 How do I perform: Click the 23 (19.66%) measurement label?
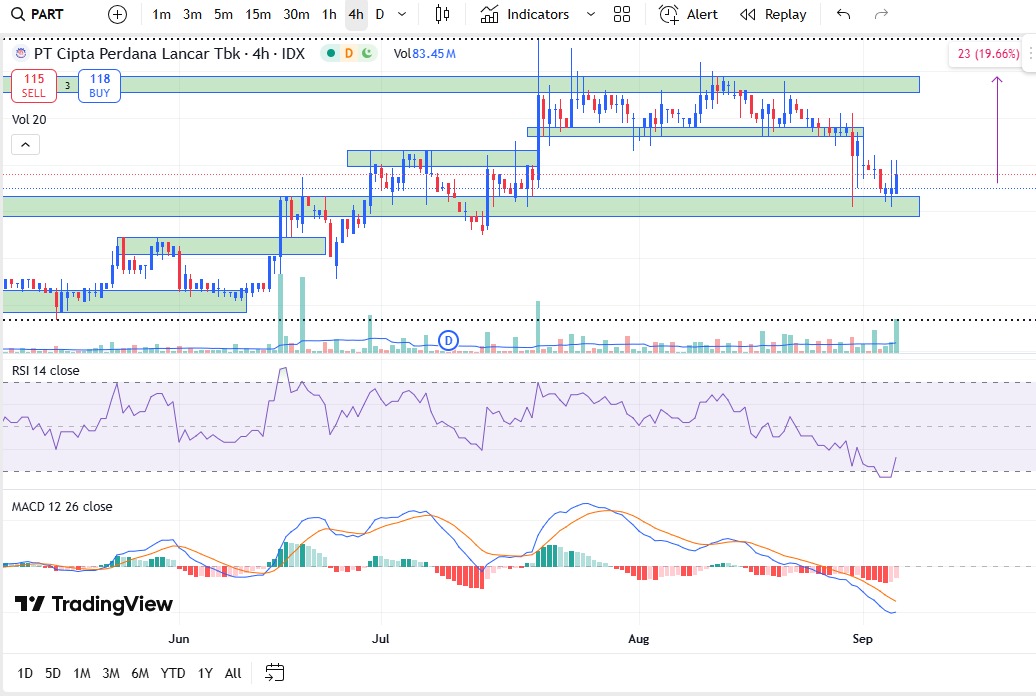click(x=988, y=54)
